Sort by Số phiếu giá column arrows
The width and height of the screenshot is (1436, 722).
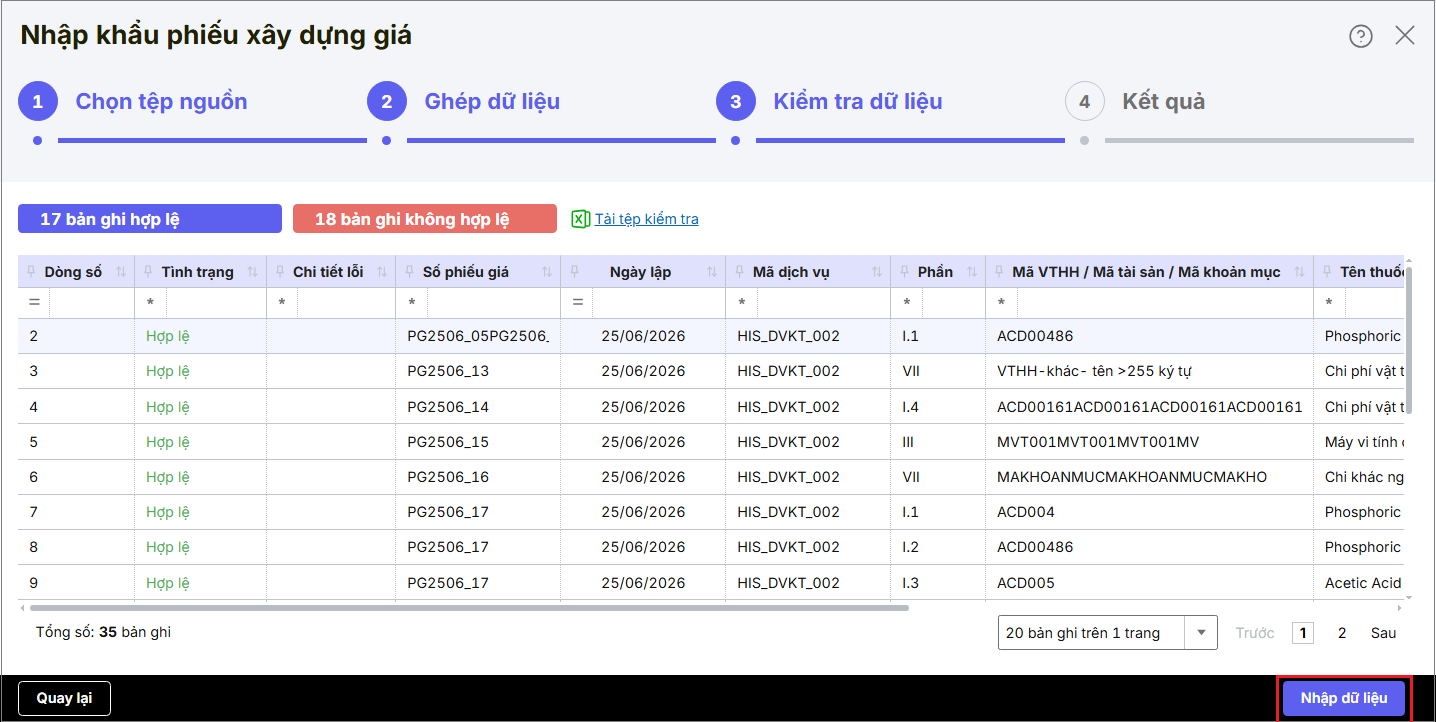point(547,272)
